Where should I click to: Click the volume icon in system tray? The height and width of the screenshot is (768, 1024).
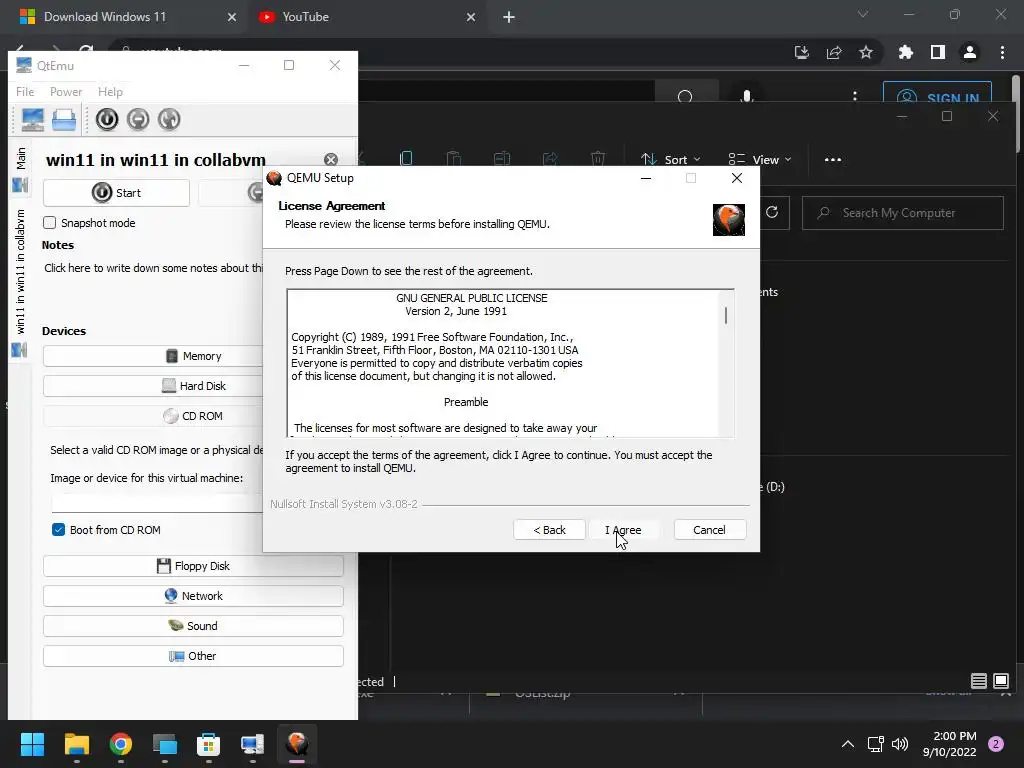pos(900,744)
